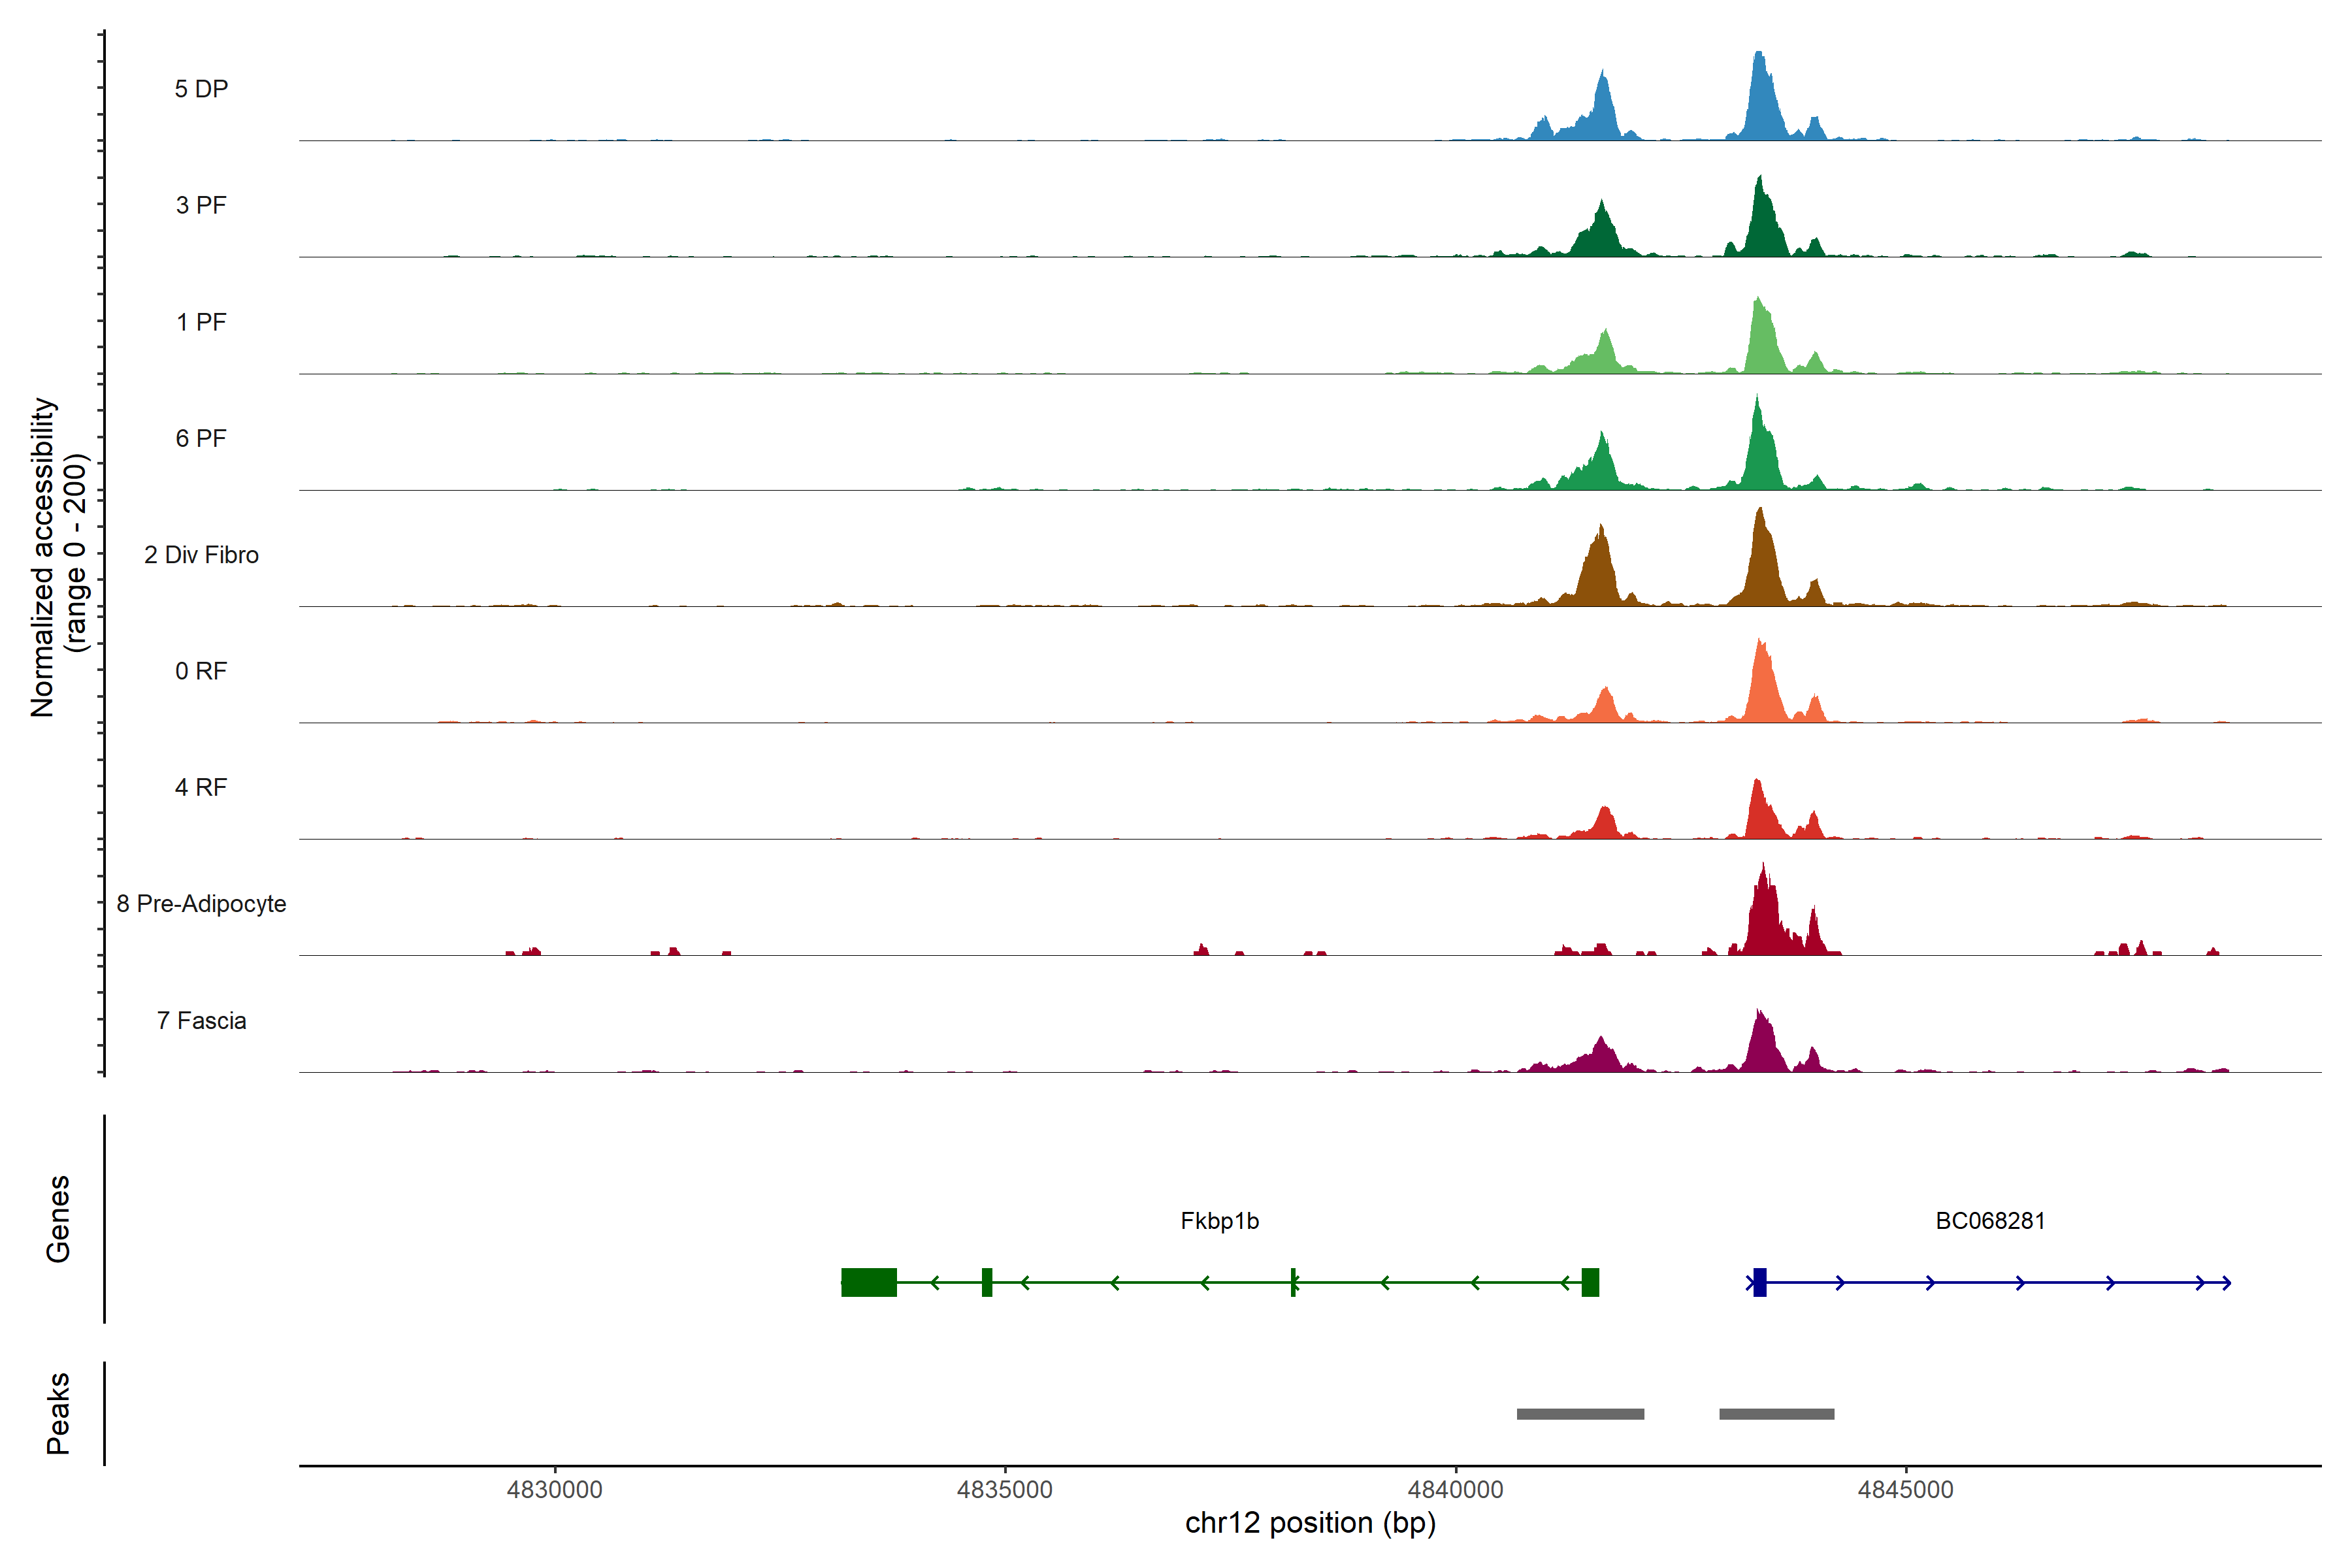Click the Peaks panel label
This screenshot has height=1568, width=2352.
(58, 1413)
